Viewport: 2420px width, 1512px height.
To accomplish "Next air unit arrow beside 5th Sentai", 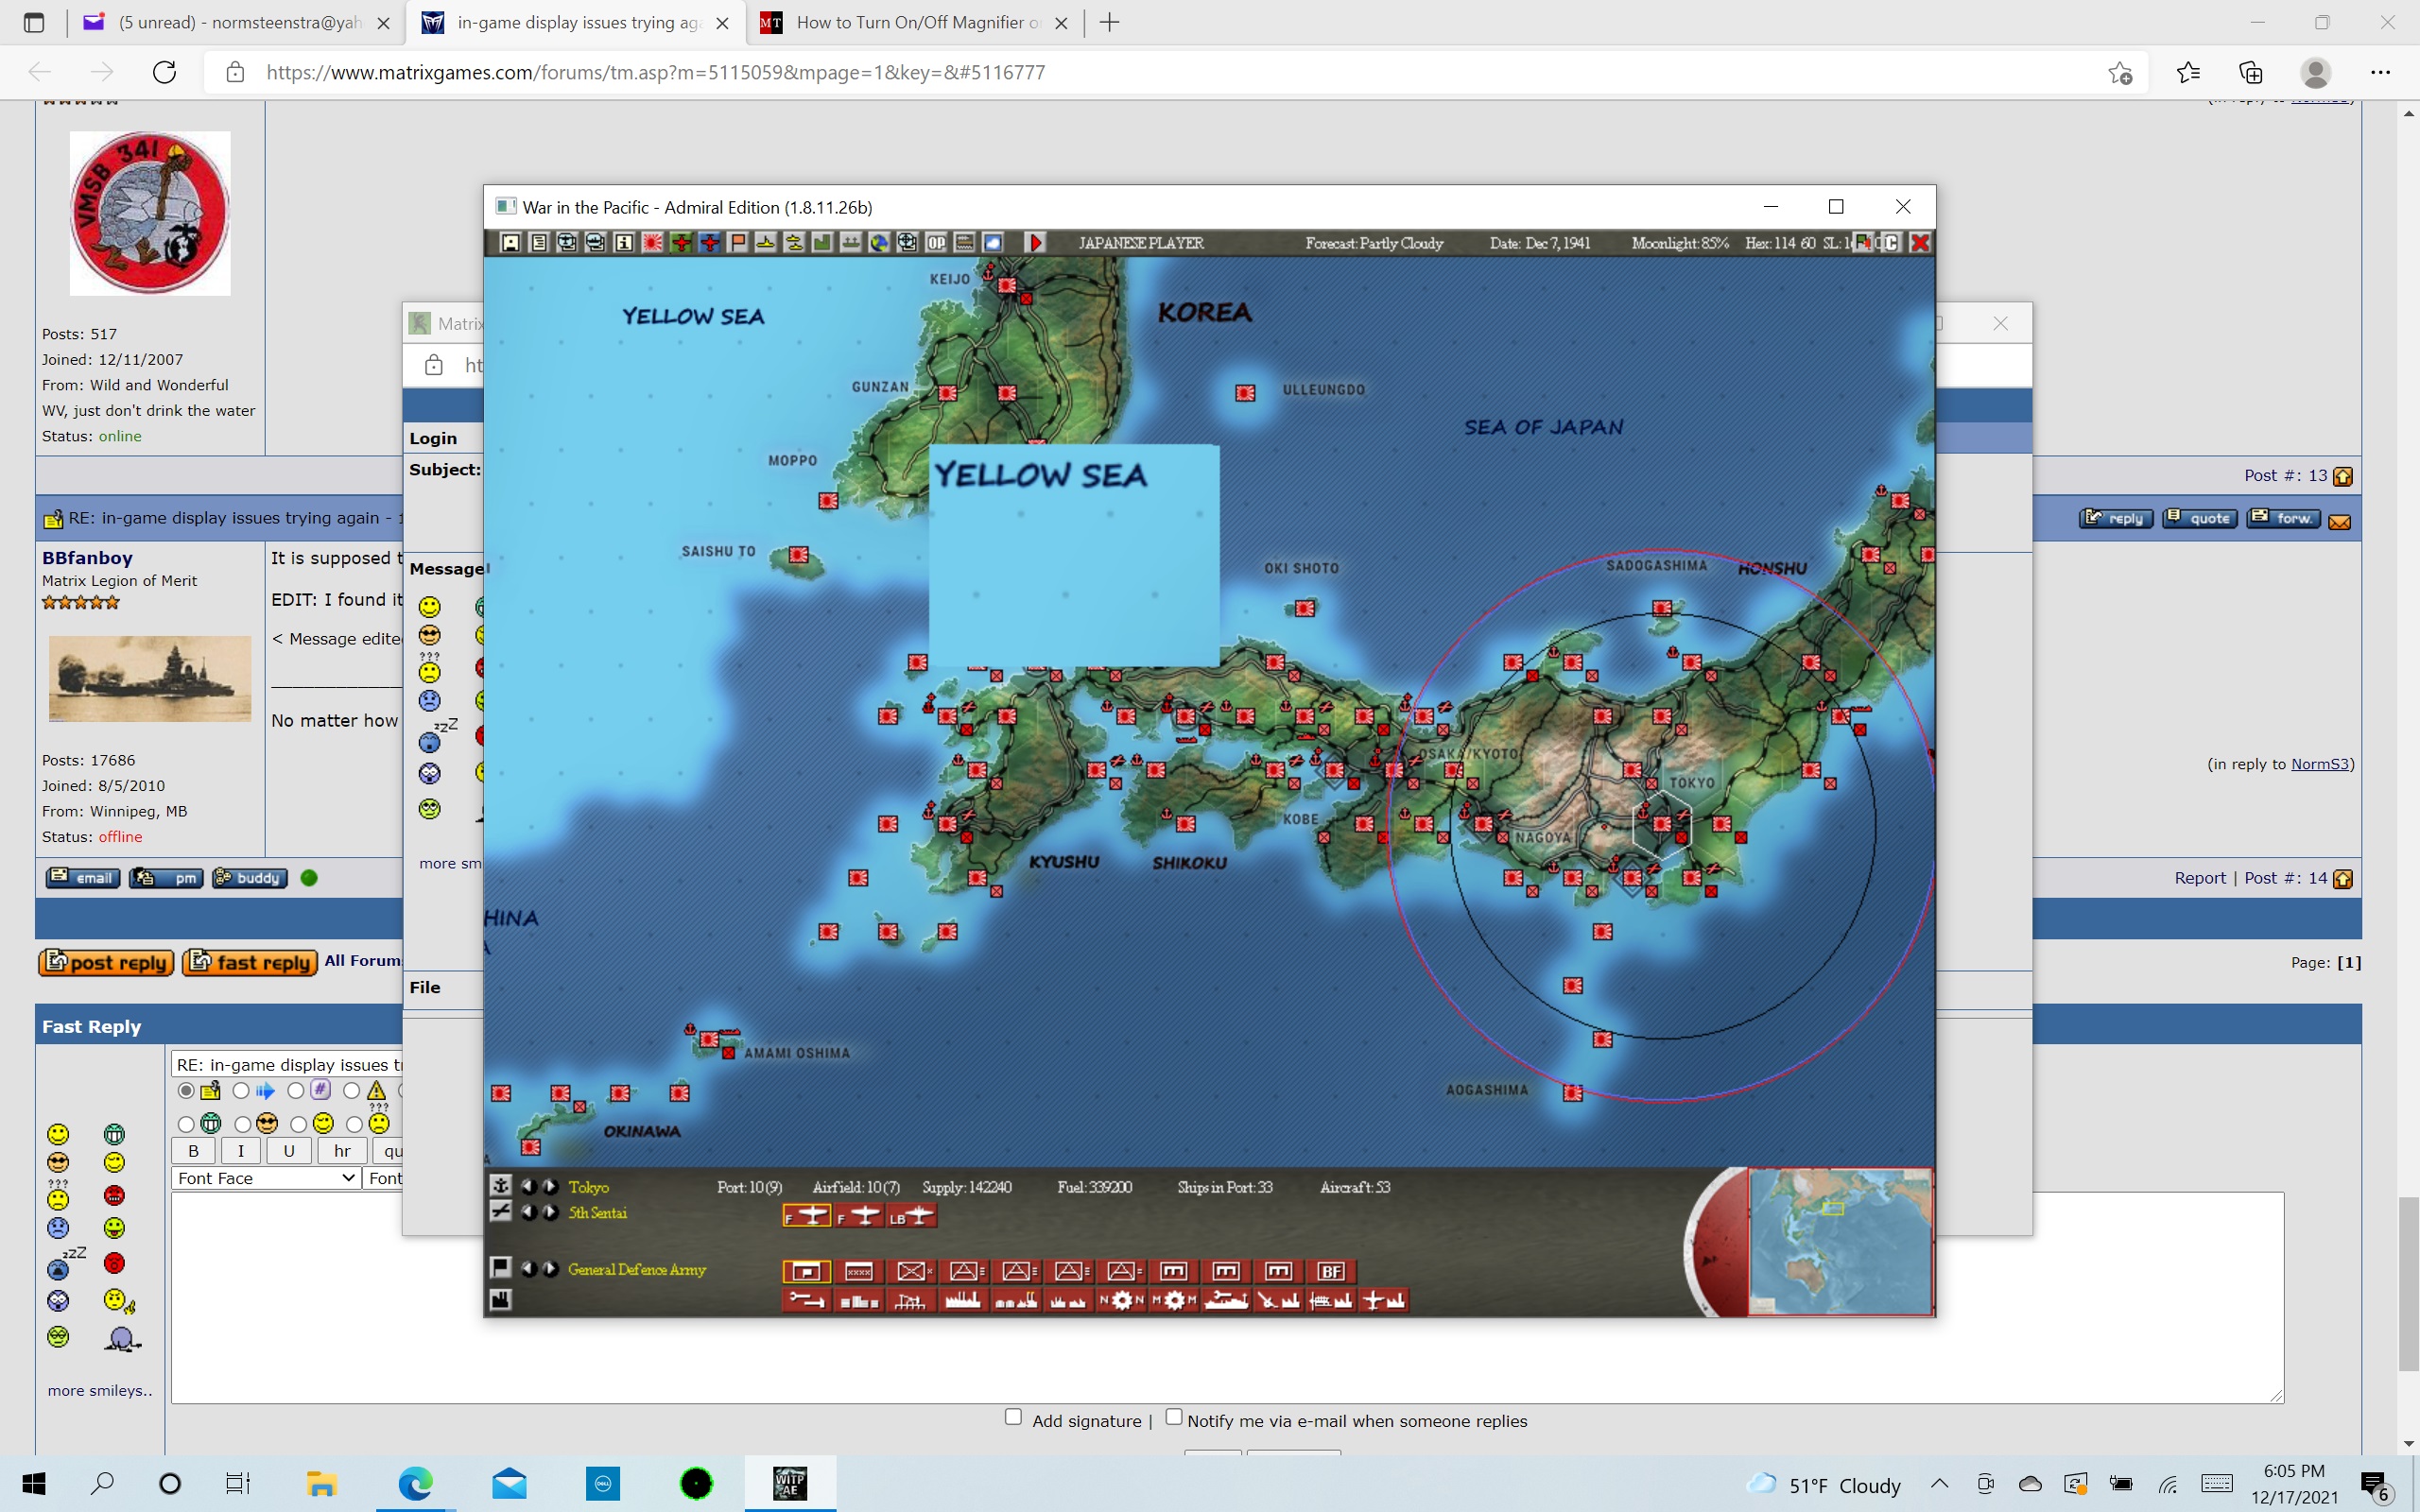I will [550, 1212].
